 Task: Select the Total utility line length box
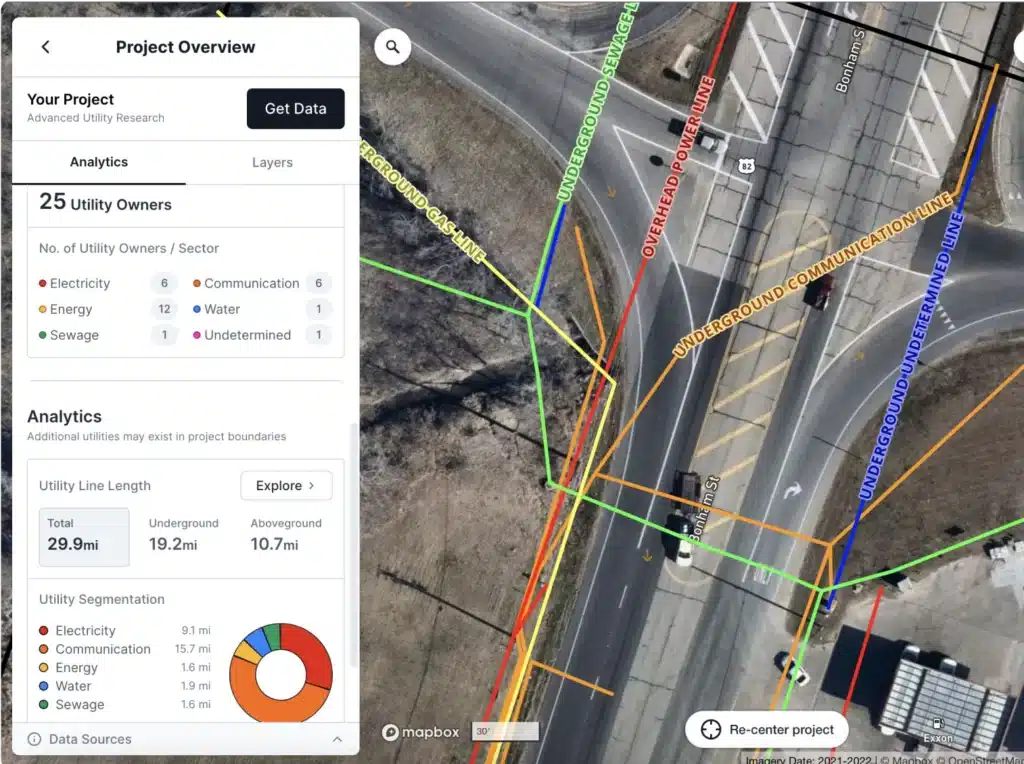pyautogui.click(x=84, y=537)
